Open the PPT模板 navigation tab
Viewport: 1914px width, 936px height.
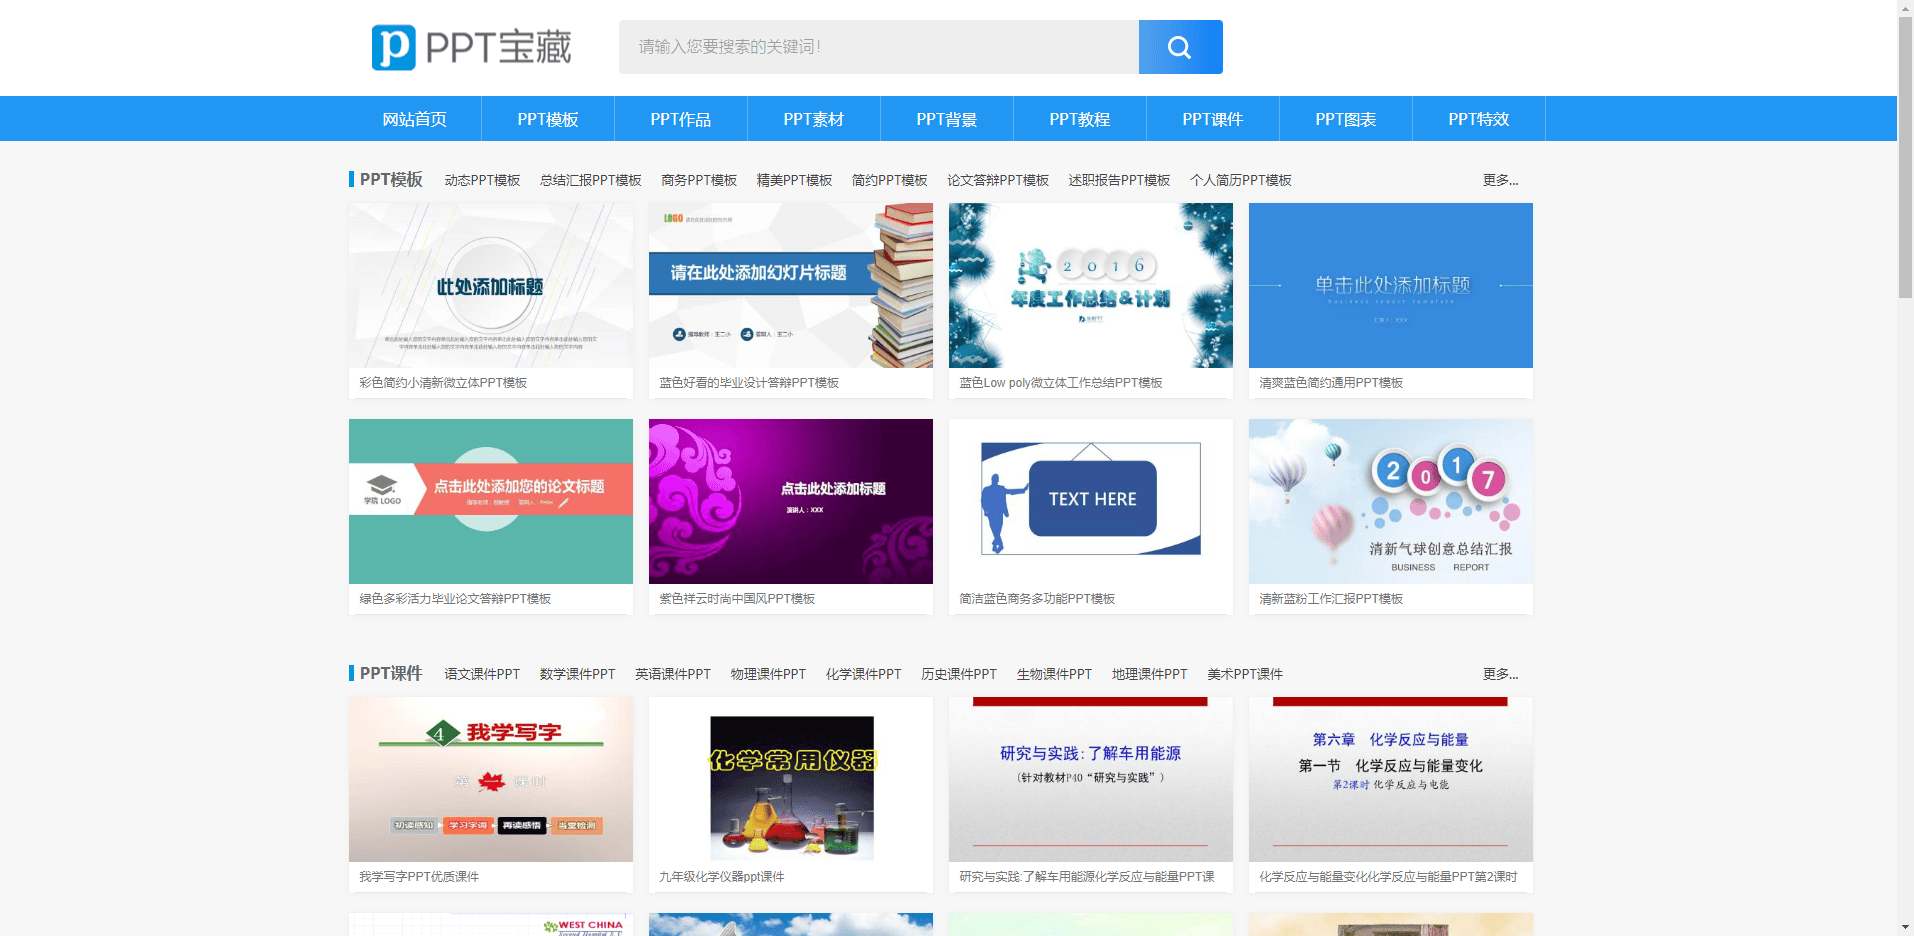(x=547, y=119)
